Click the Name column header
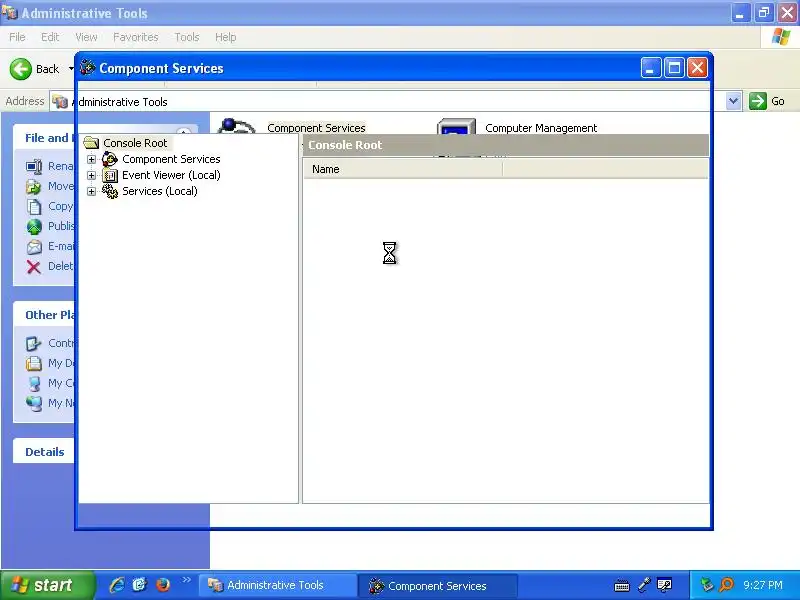This screenshot has height=600, width=800. point(403,169)
